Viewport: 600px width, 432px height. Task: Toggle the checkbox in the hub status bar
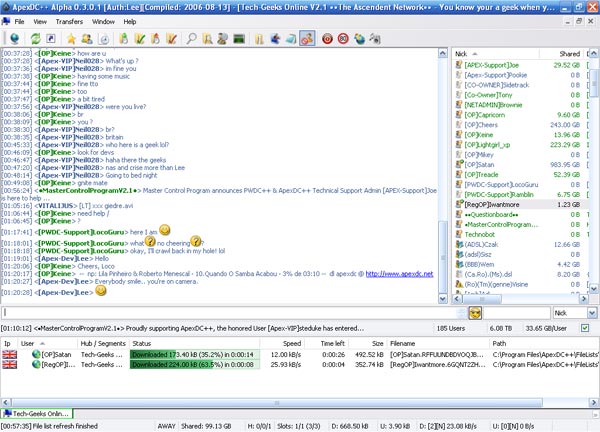point(585,328)
